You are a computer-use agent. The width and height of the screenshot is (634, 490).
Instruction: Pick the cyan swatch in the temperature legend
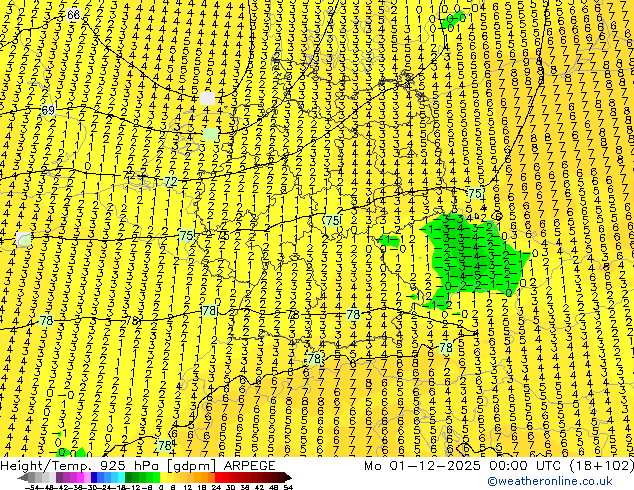[x=122, y=477]
